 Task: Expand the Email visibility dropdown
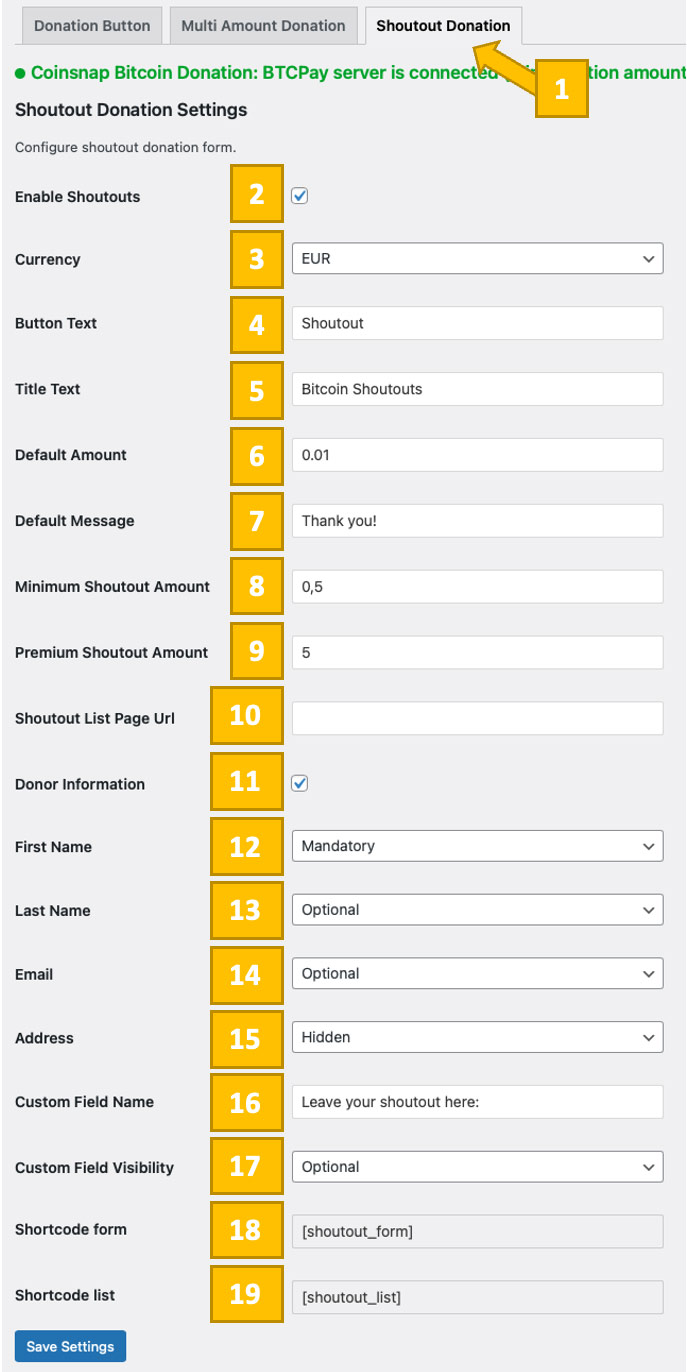click(477, 973)
